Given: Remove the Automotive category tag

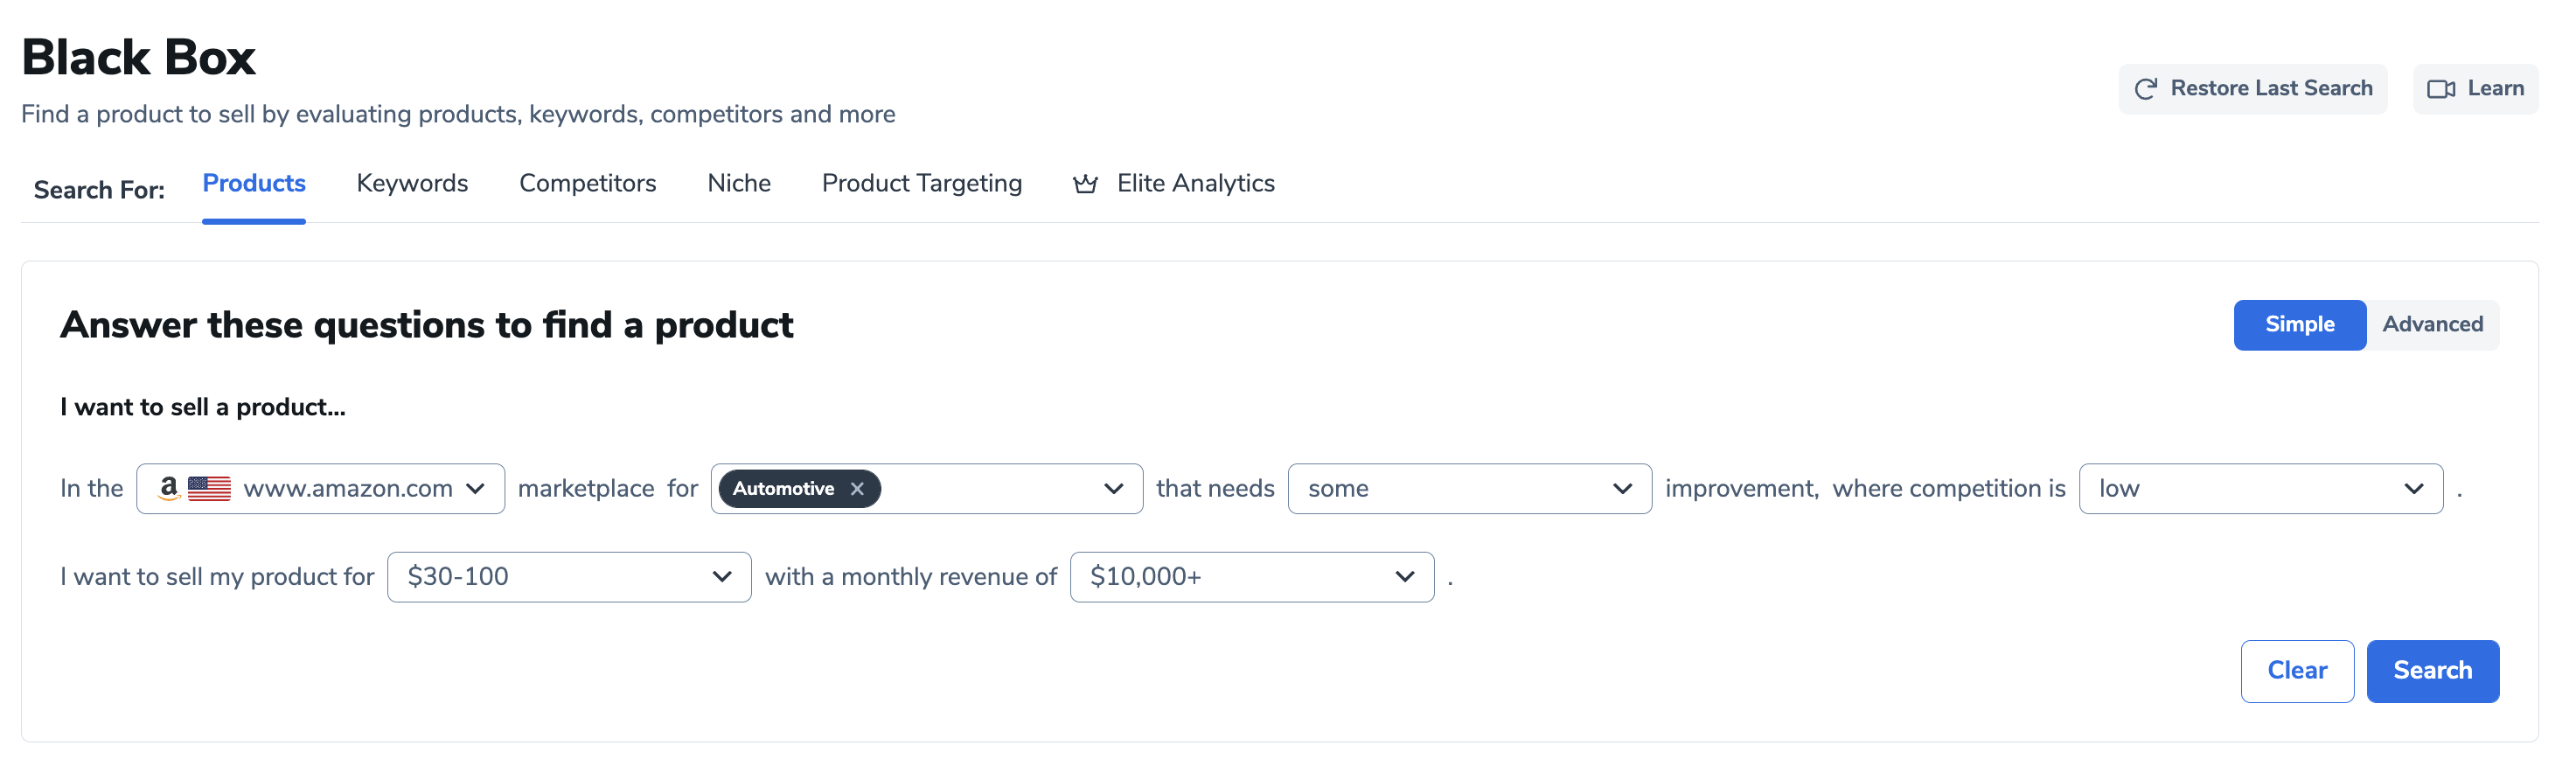Looking at the screenshot, I should tap(857, 489).
